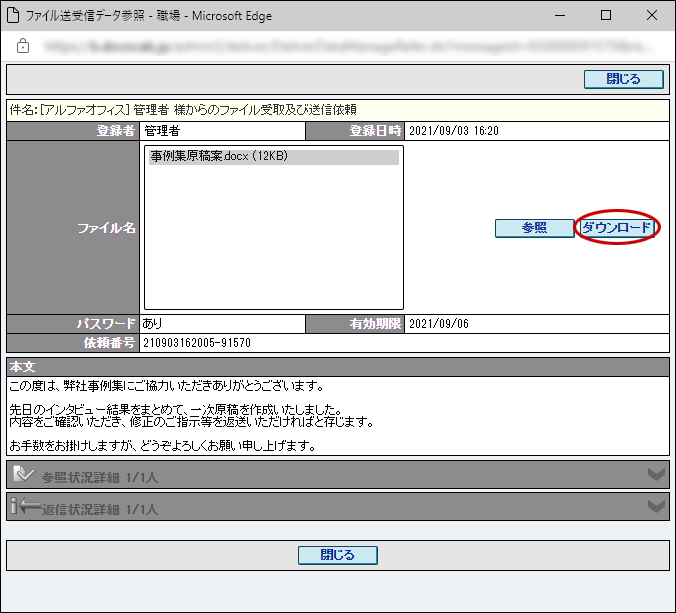Click the 件名 subject line text
The height and width of the screenshot is (613, 676).
click(190, 110)
